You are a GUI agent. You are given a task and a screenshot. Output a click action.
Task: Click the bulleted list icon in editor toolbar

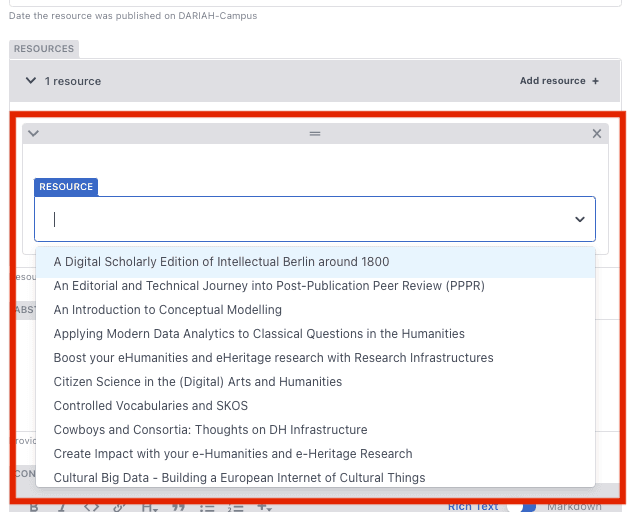coord(207,508)
